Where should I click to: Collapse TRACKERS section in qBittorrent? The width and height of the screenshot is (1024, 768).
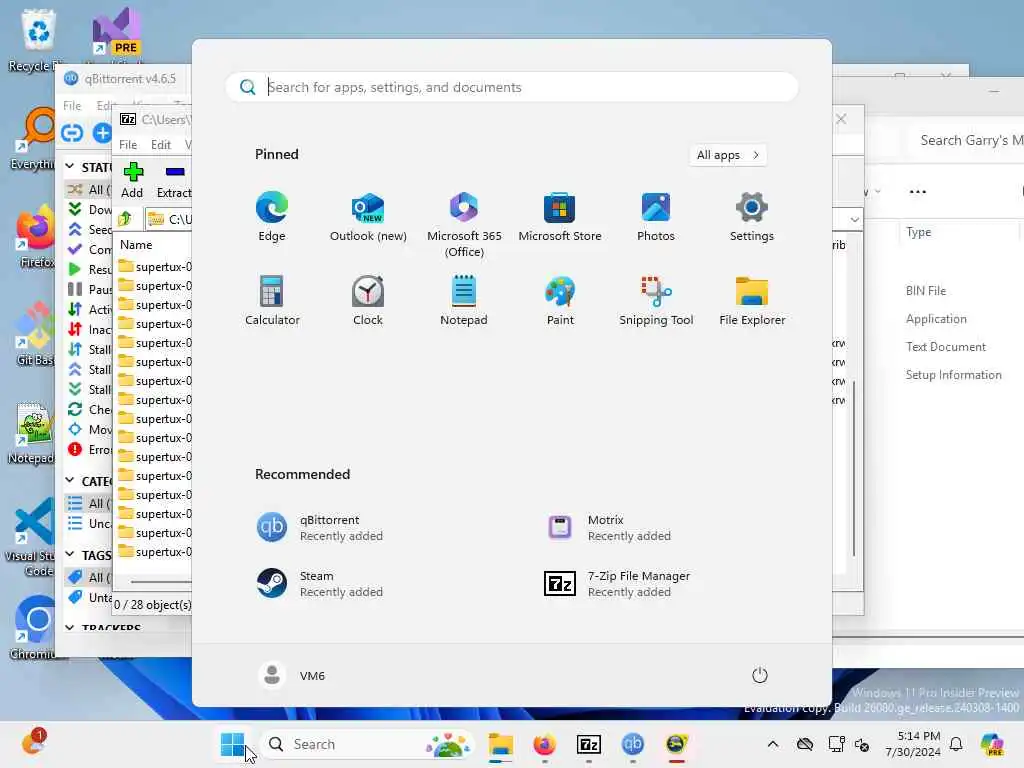coord(69,628)
